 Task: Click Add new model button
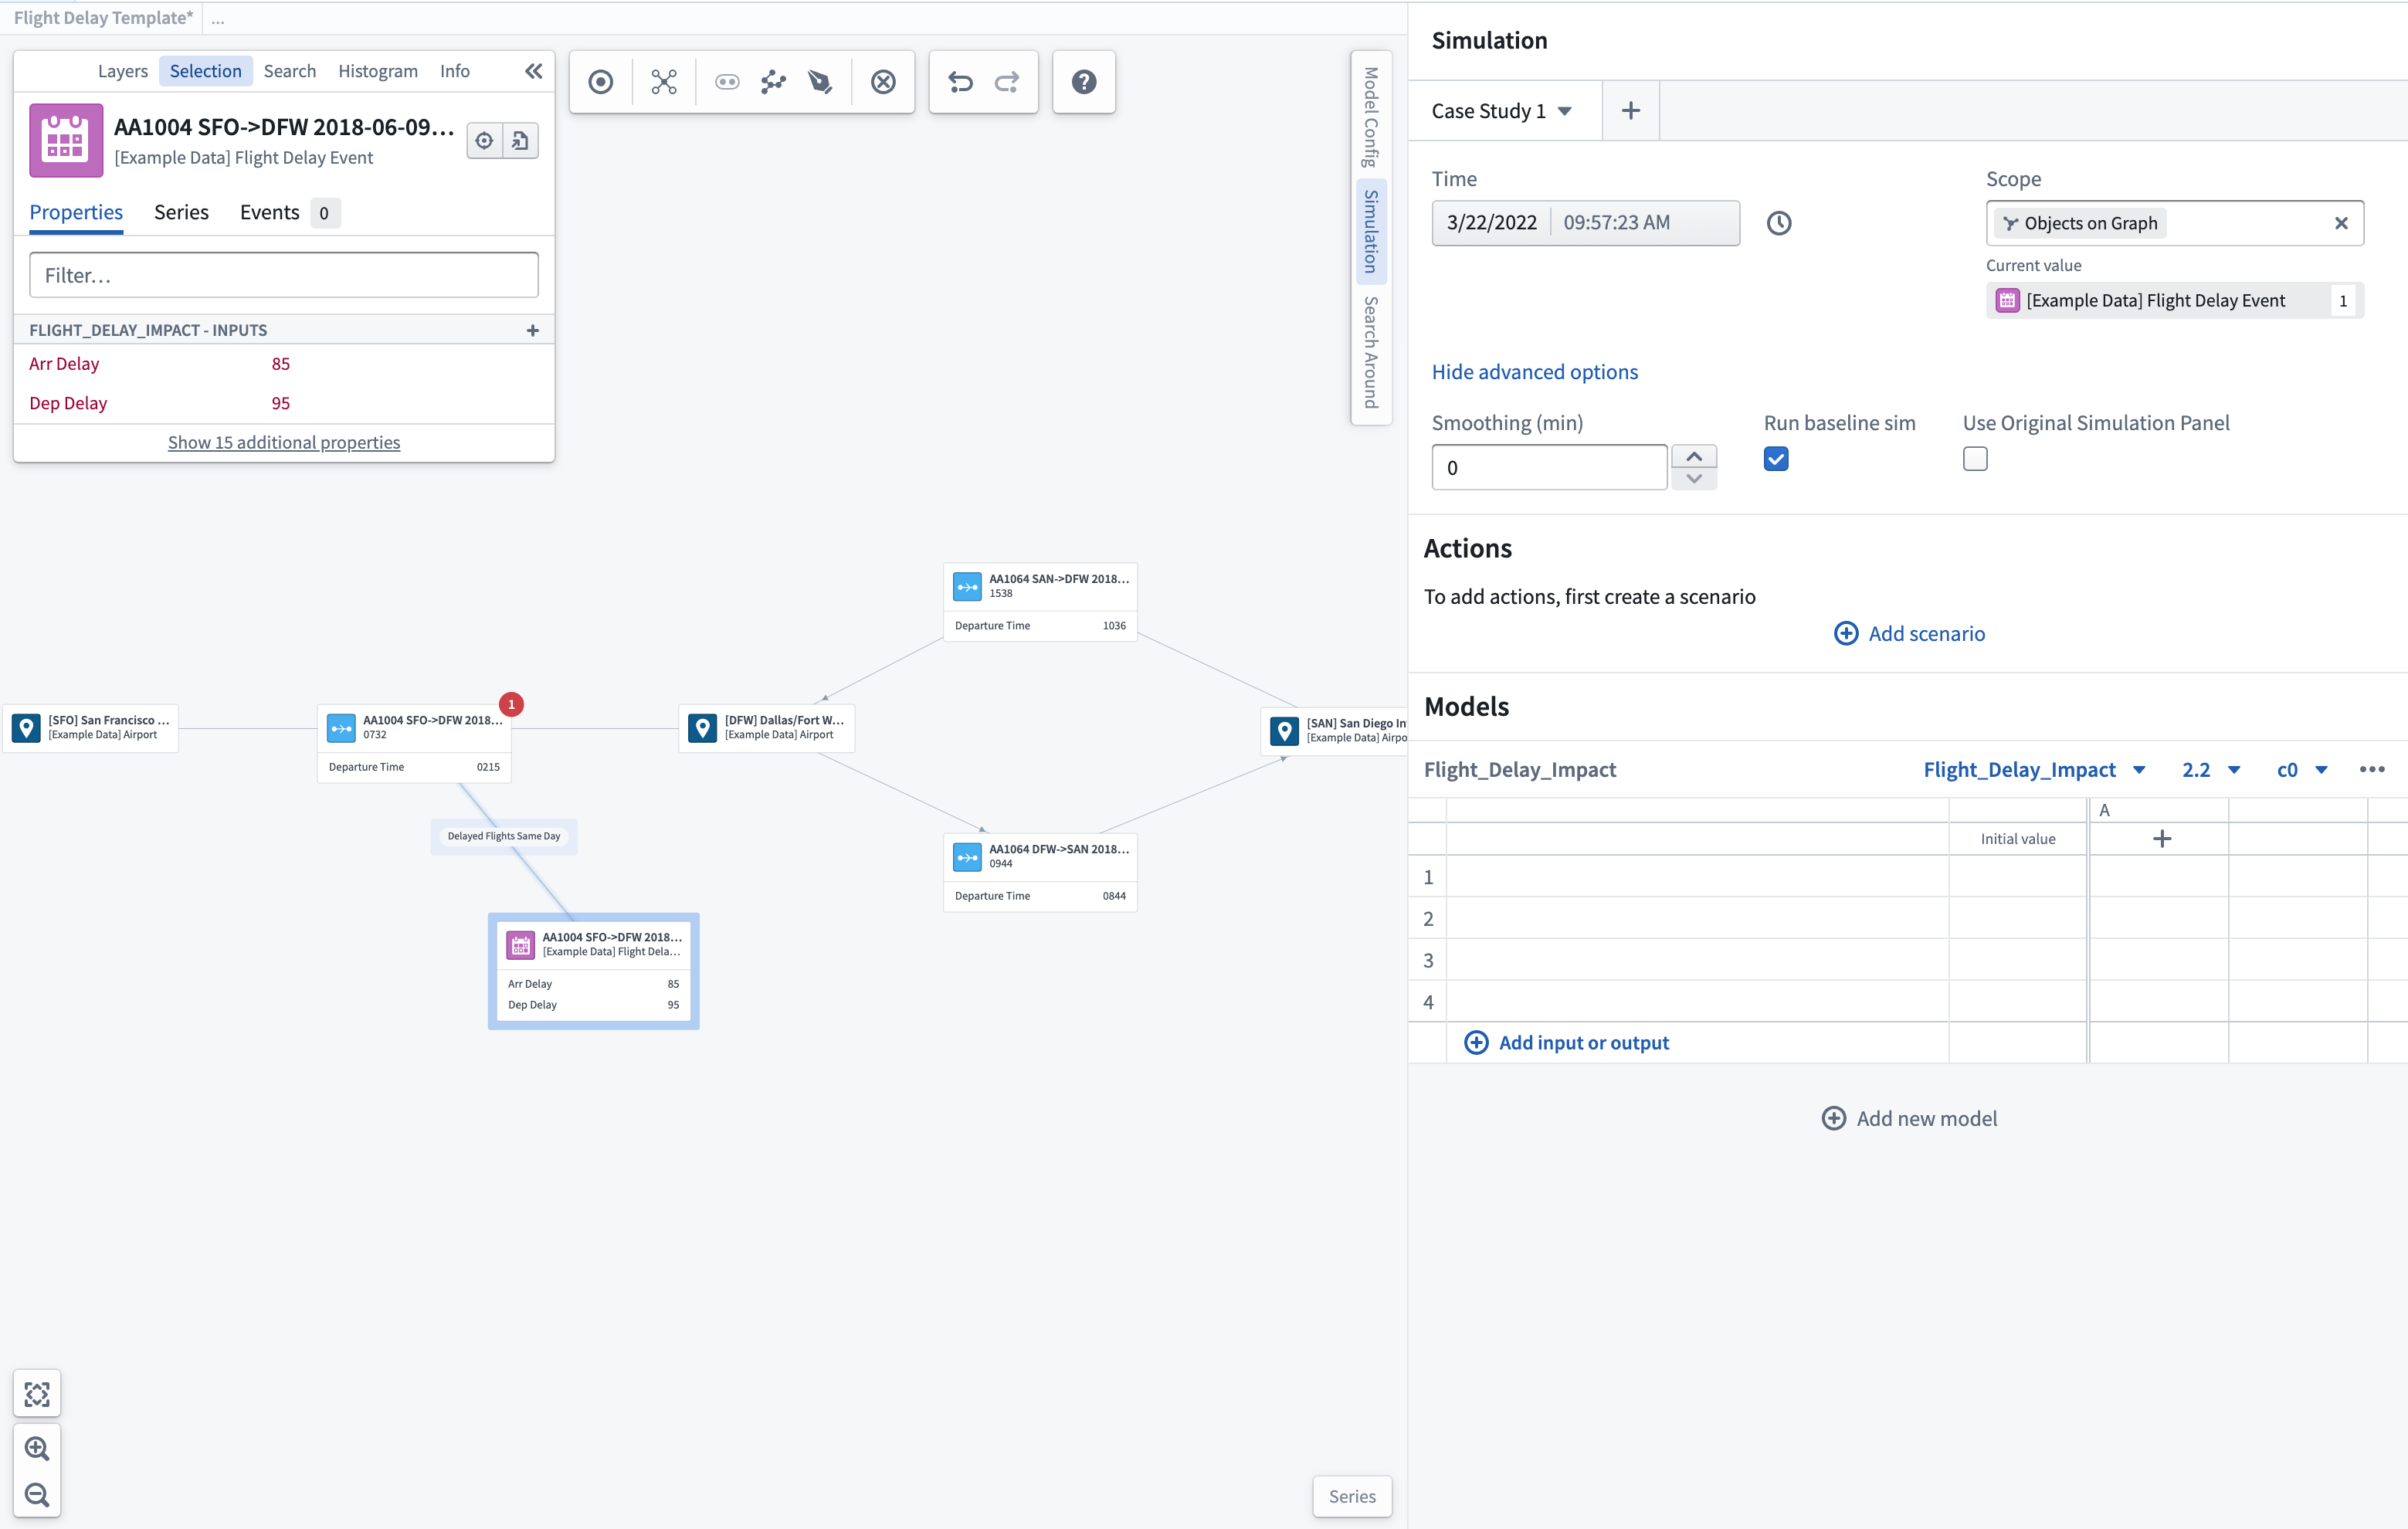(1909, 1119)
